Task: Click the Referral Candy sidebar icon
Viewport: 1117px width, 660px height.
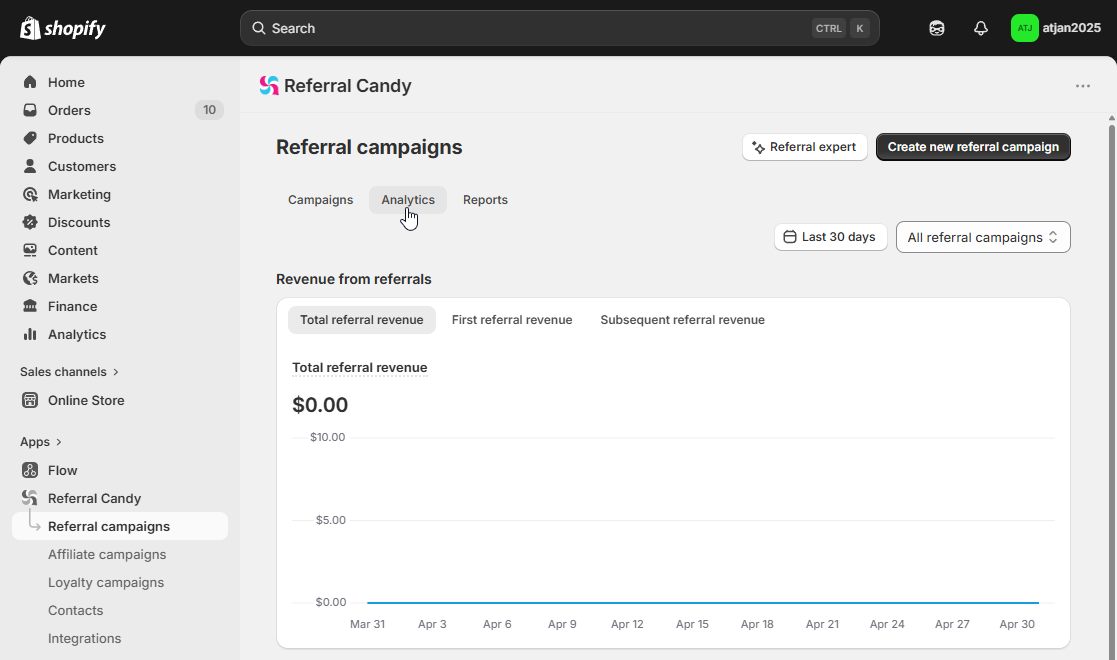Action: [30, 497]
